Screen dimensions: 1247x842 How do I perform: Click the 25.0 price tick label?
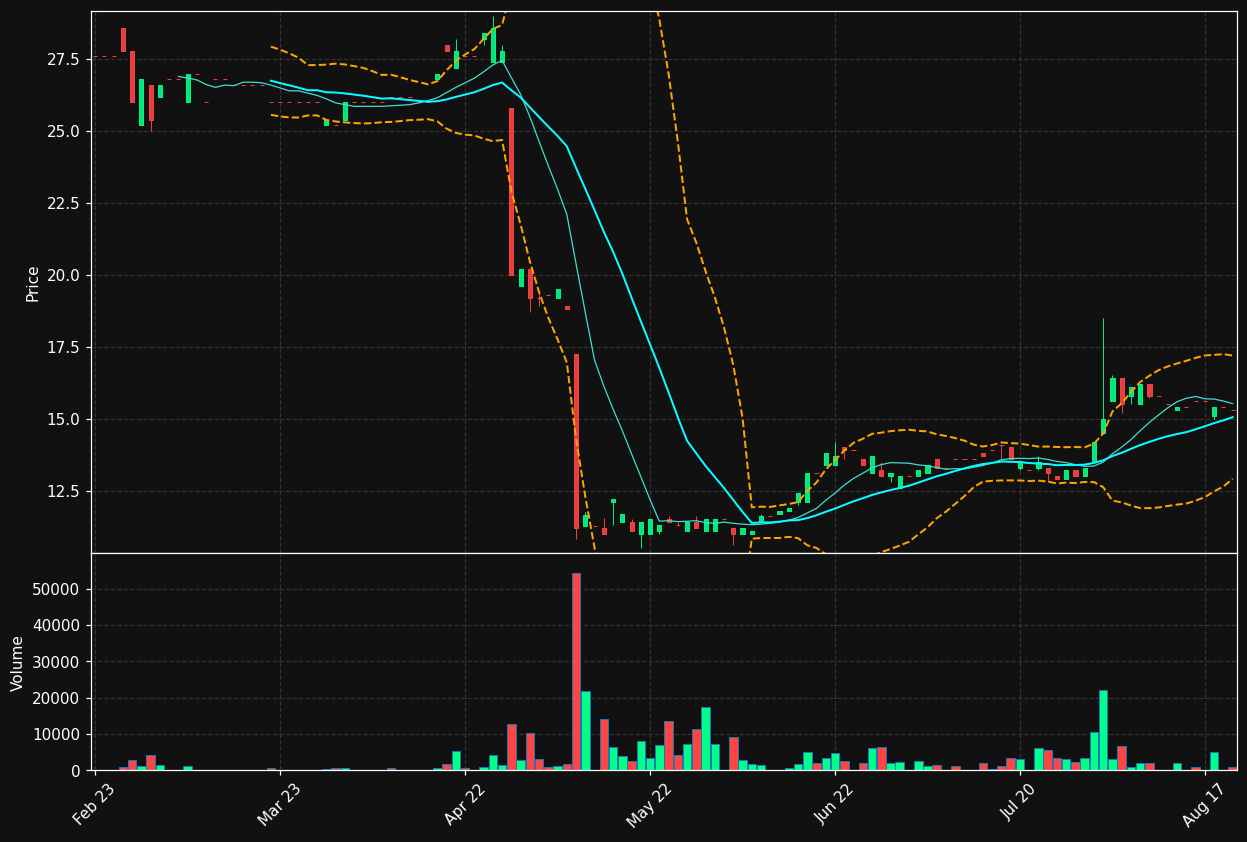tap(62, 132)
